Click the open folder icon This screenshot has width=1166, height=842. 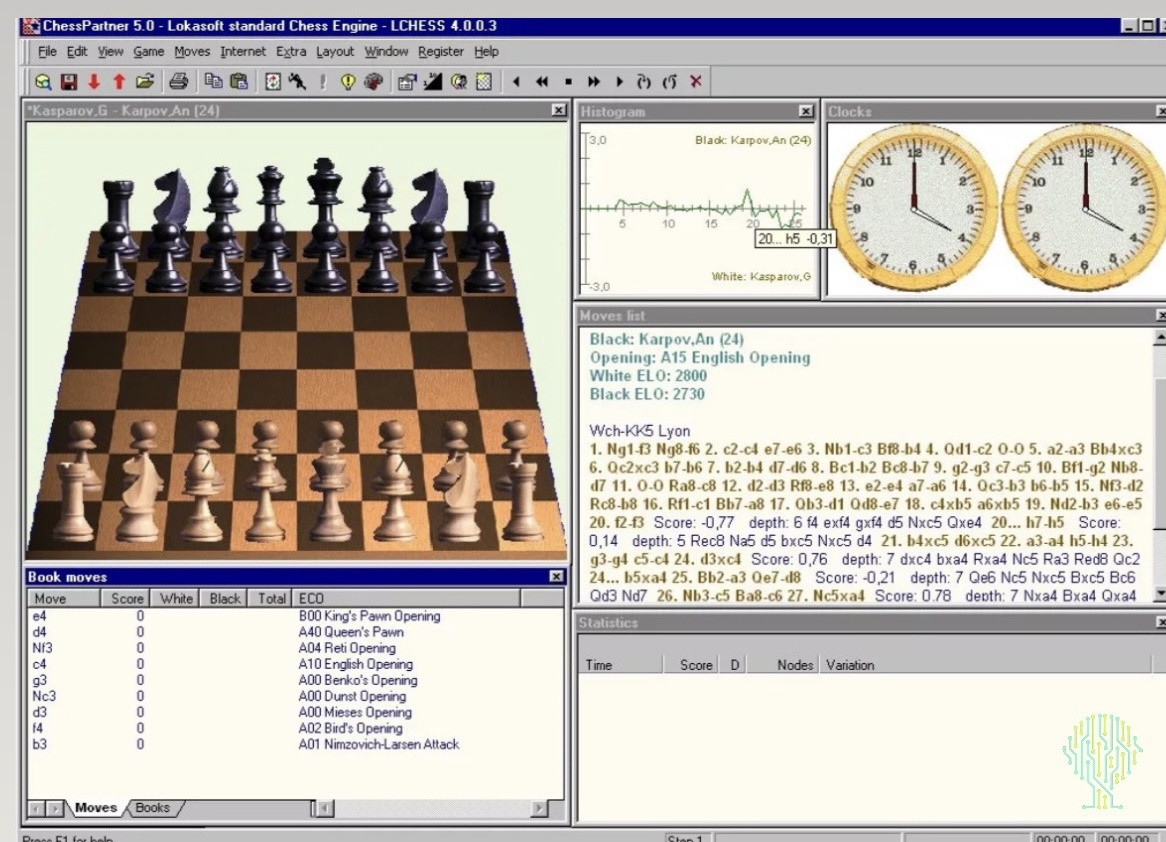(x=145, y=82)
